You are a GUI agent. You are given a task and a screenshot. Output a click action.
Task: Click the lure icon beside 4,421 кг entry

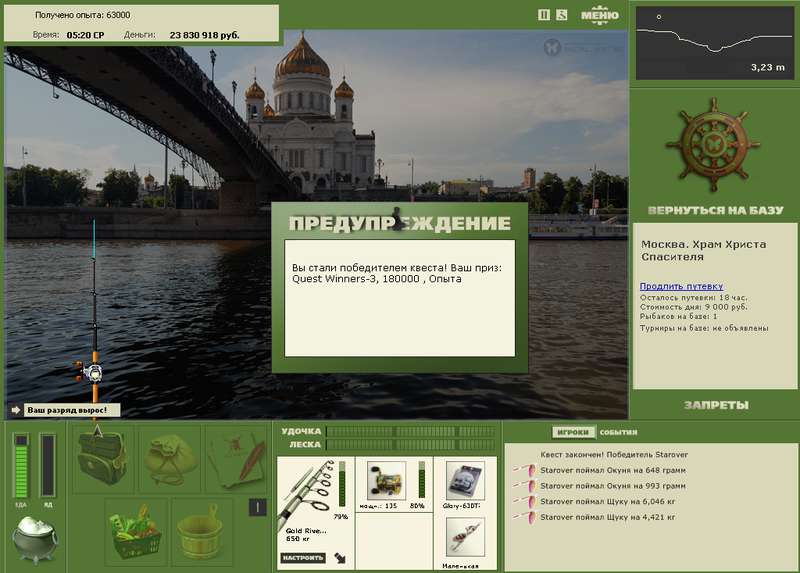[524, 517]
